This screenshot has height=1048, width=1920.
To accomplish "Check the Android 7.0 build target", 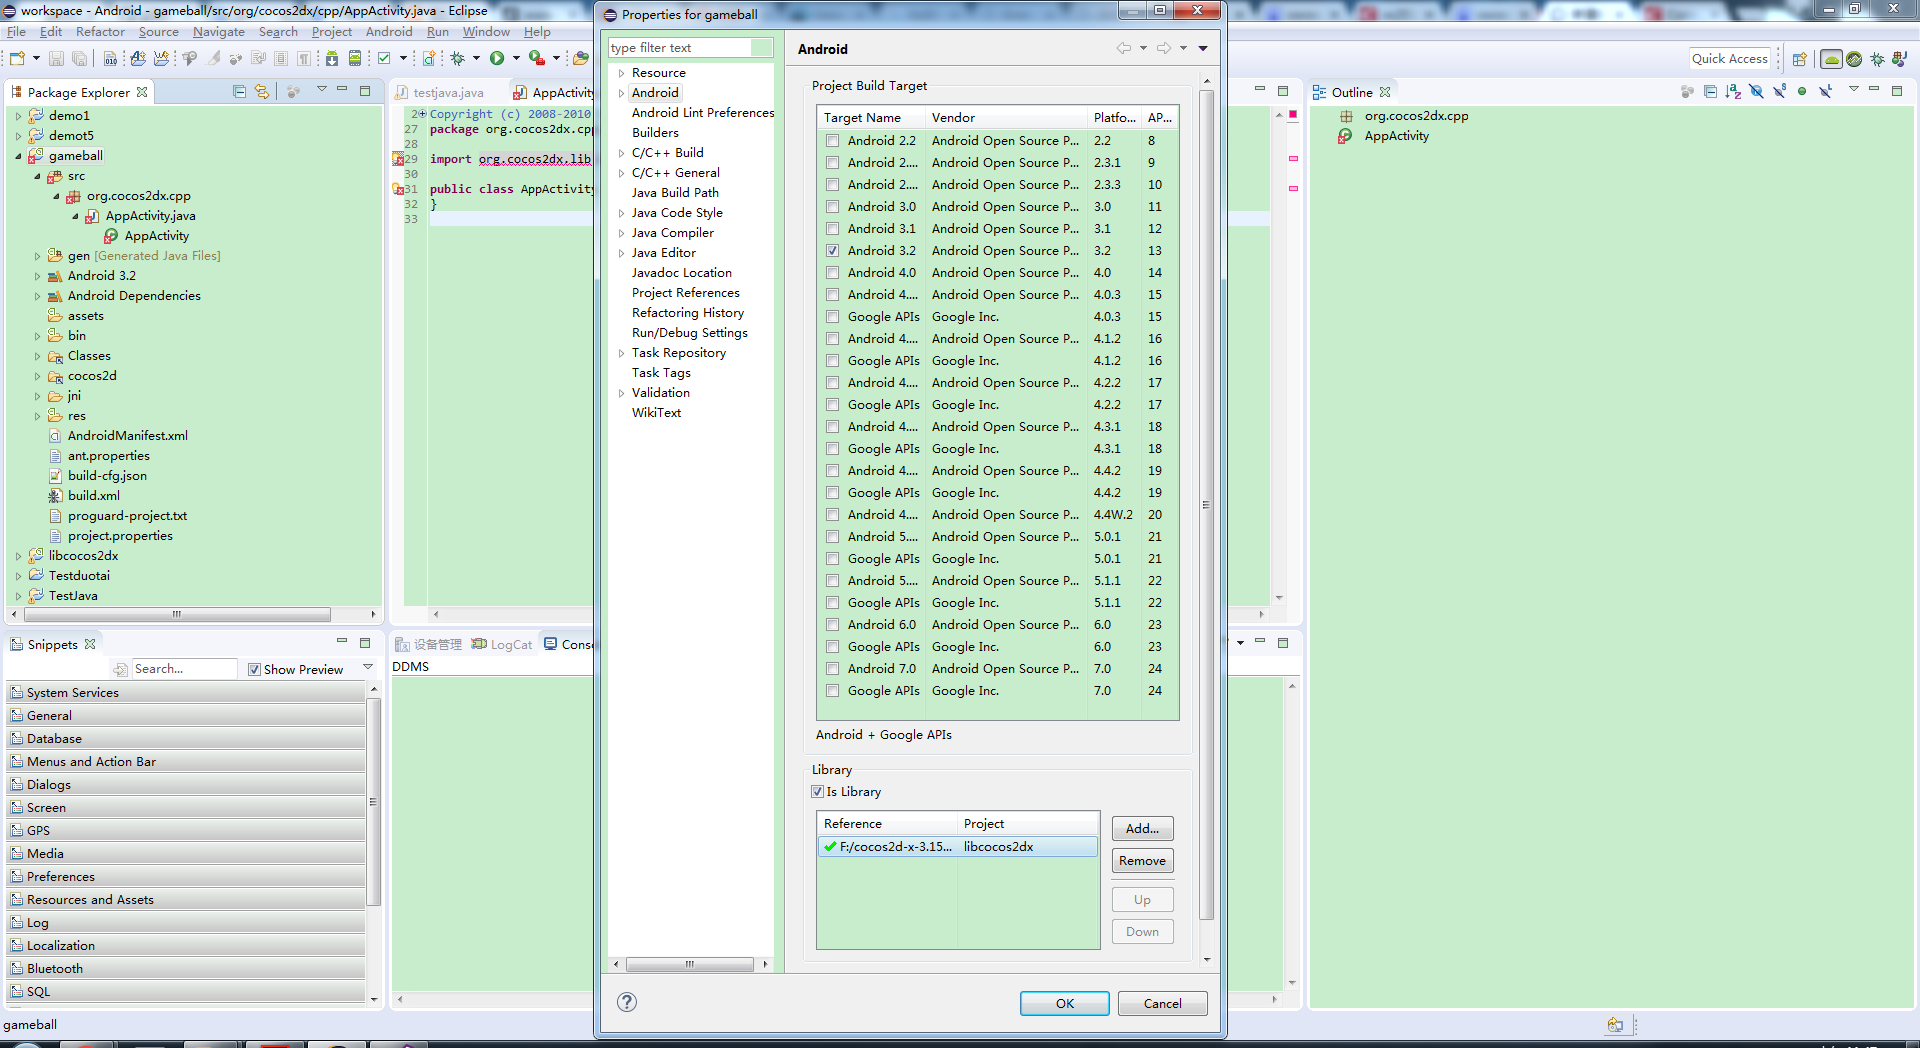I will (x=833, y=669).
